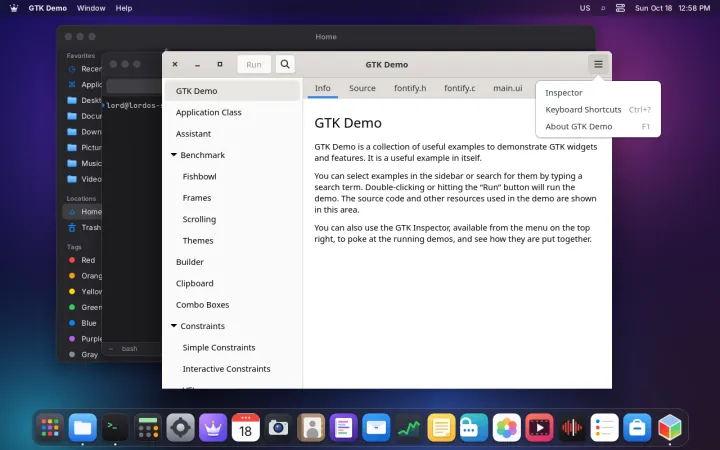This screenshot has height=450, width=720.
Task: Click the crown logo in the top menu bar
Action: pos(14,8)
